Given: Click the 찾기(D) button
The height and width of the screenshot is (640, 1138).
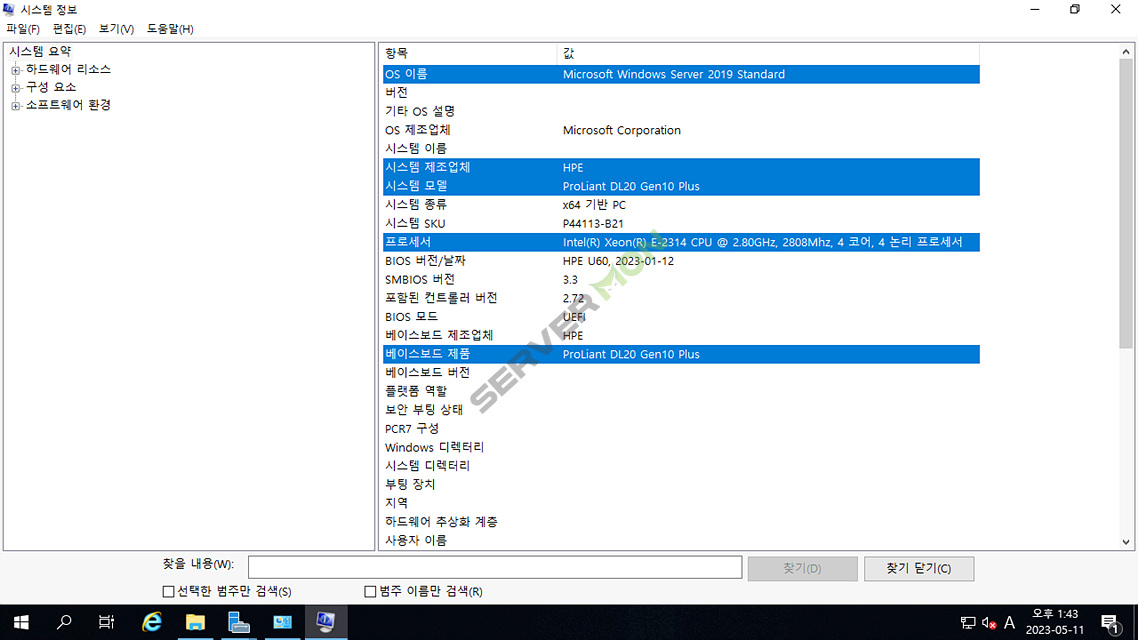Looking at the screenshot, I should [802, 568].
